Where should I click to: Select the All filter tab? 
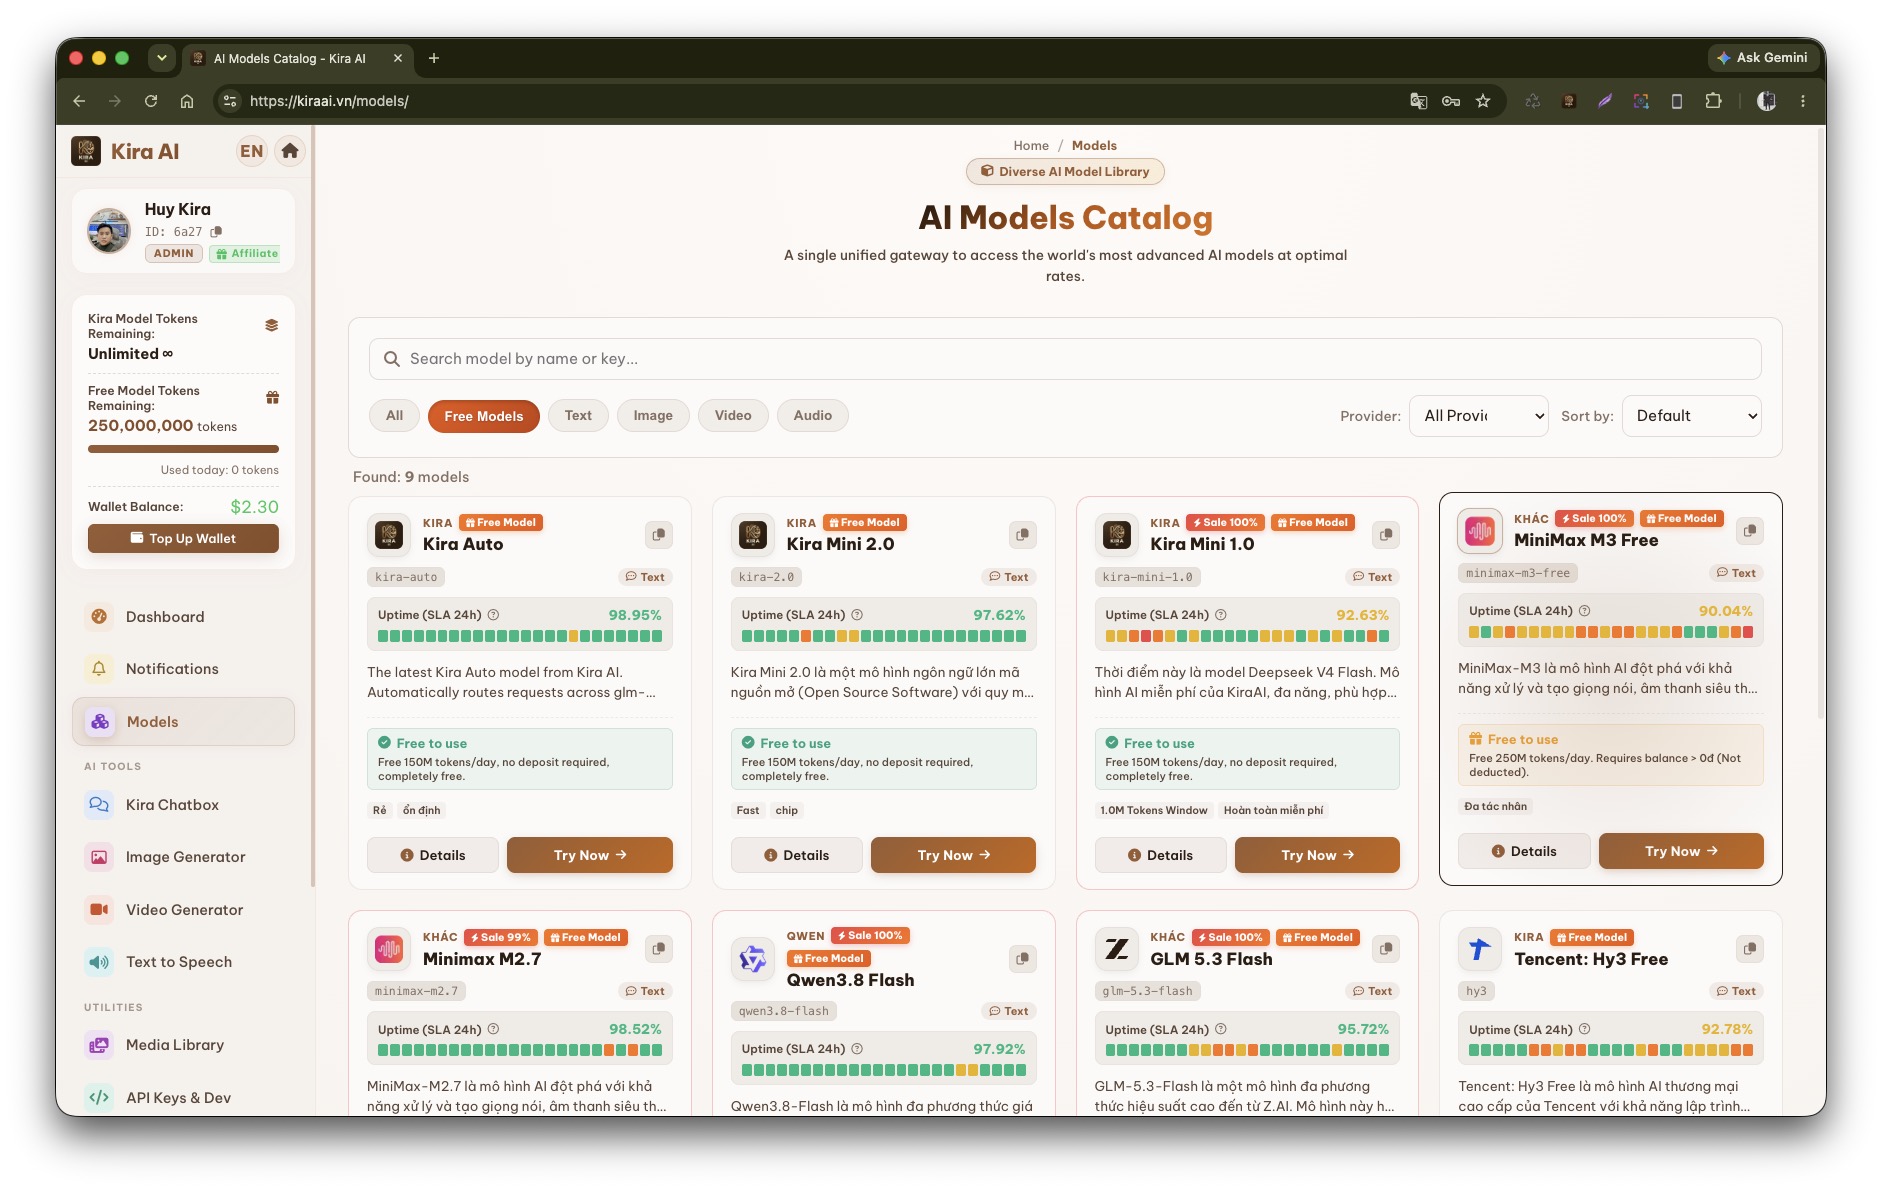point(394,416)
